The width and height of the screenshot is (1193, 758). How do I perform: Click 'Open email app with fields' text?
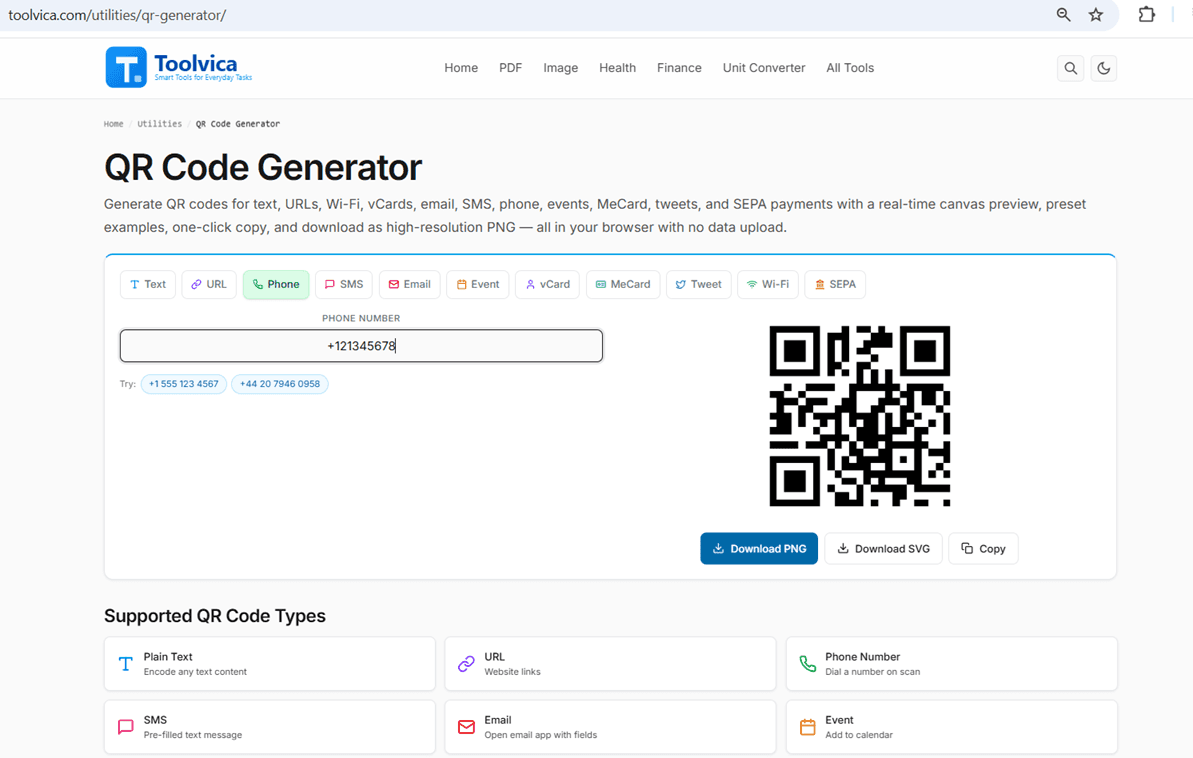pos(540,735)
